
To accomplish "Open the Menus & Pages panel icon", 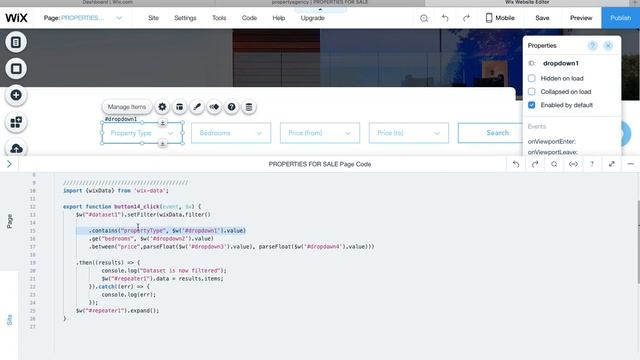I will [16, 42].
